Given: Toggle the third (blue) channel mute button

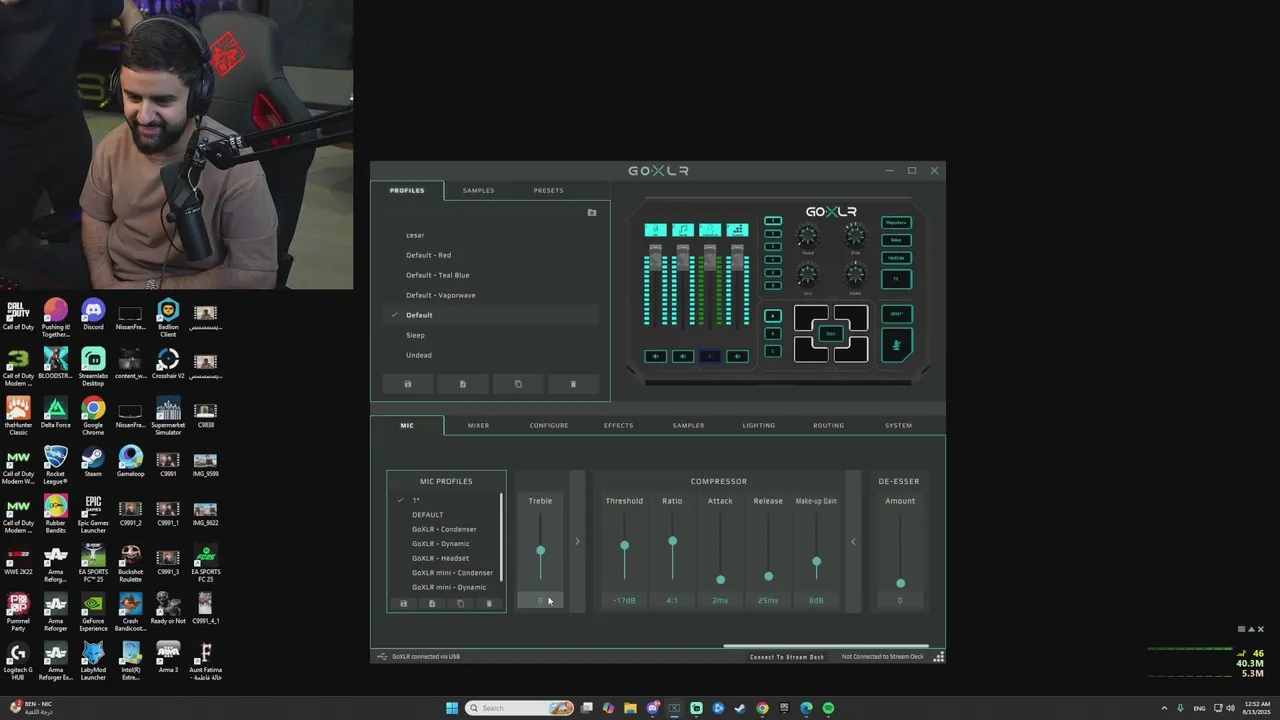Looking at the screenshot, I should coord(710,356).
